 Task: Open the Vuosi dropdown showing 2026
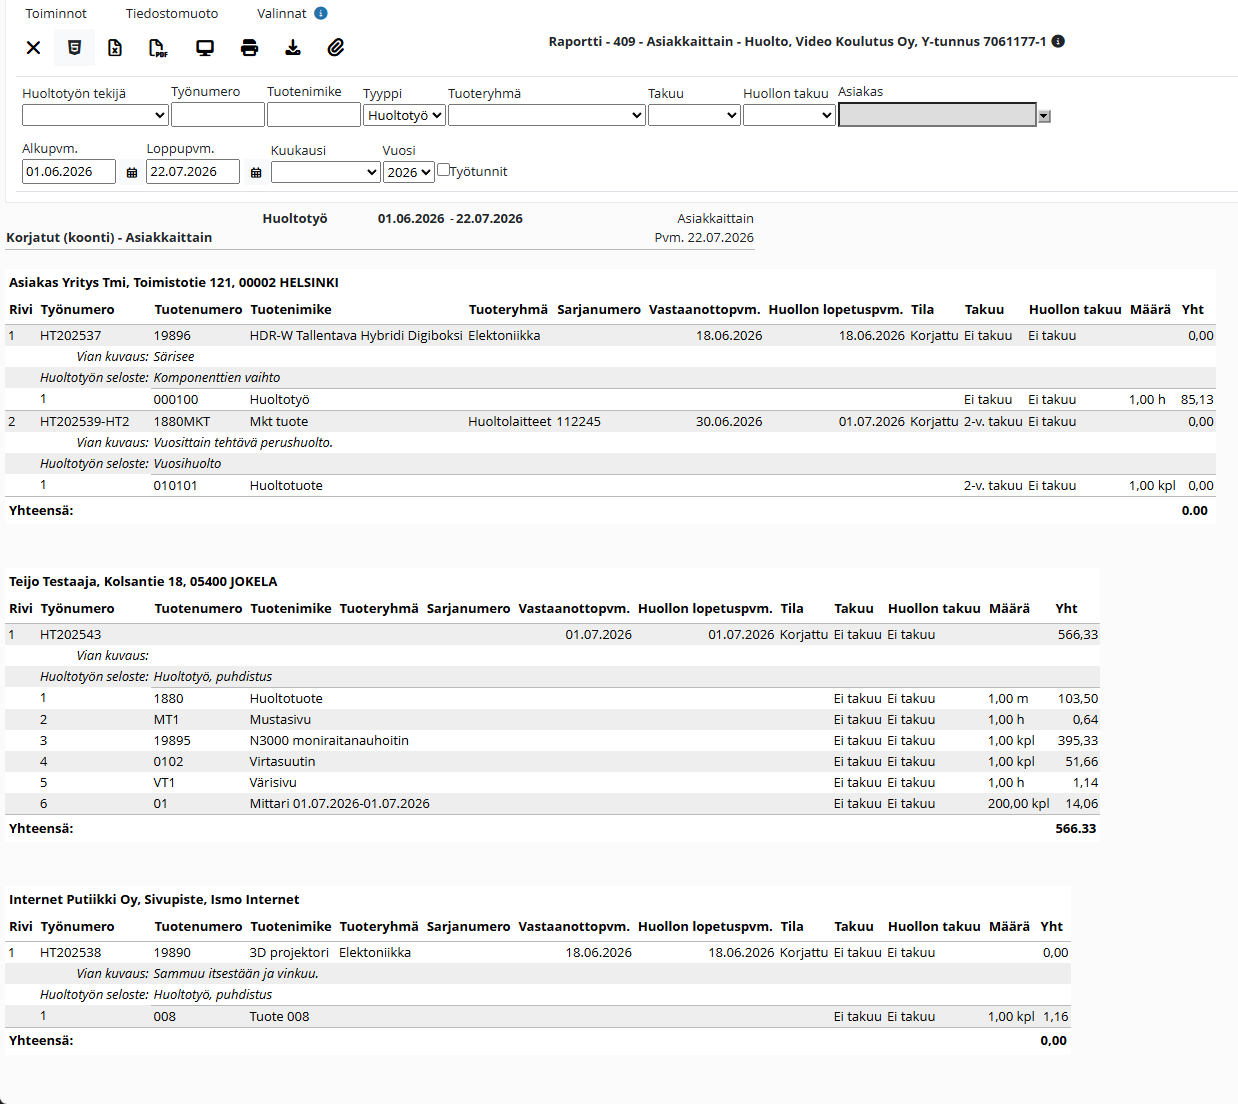pos(409,172)
